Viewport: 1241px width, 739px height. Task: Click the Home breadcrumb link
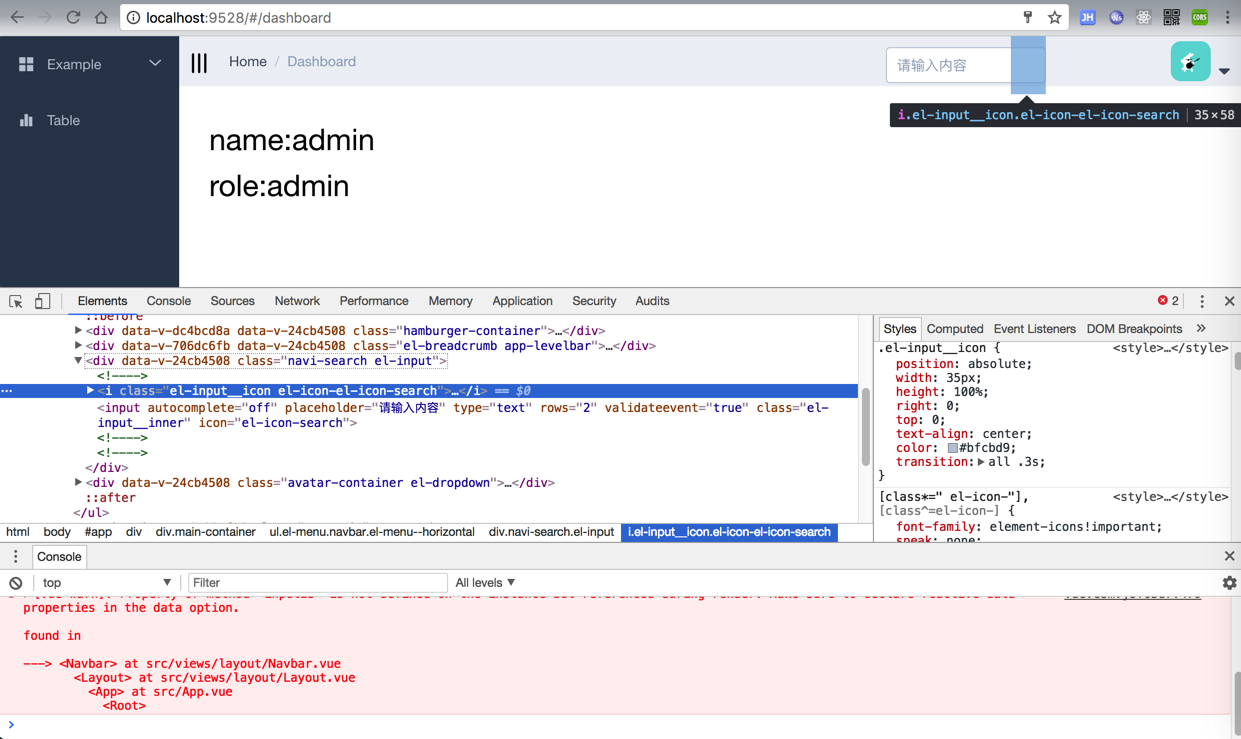248,61
